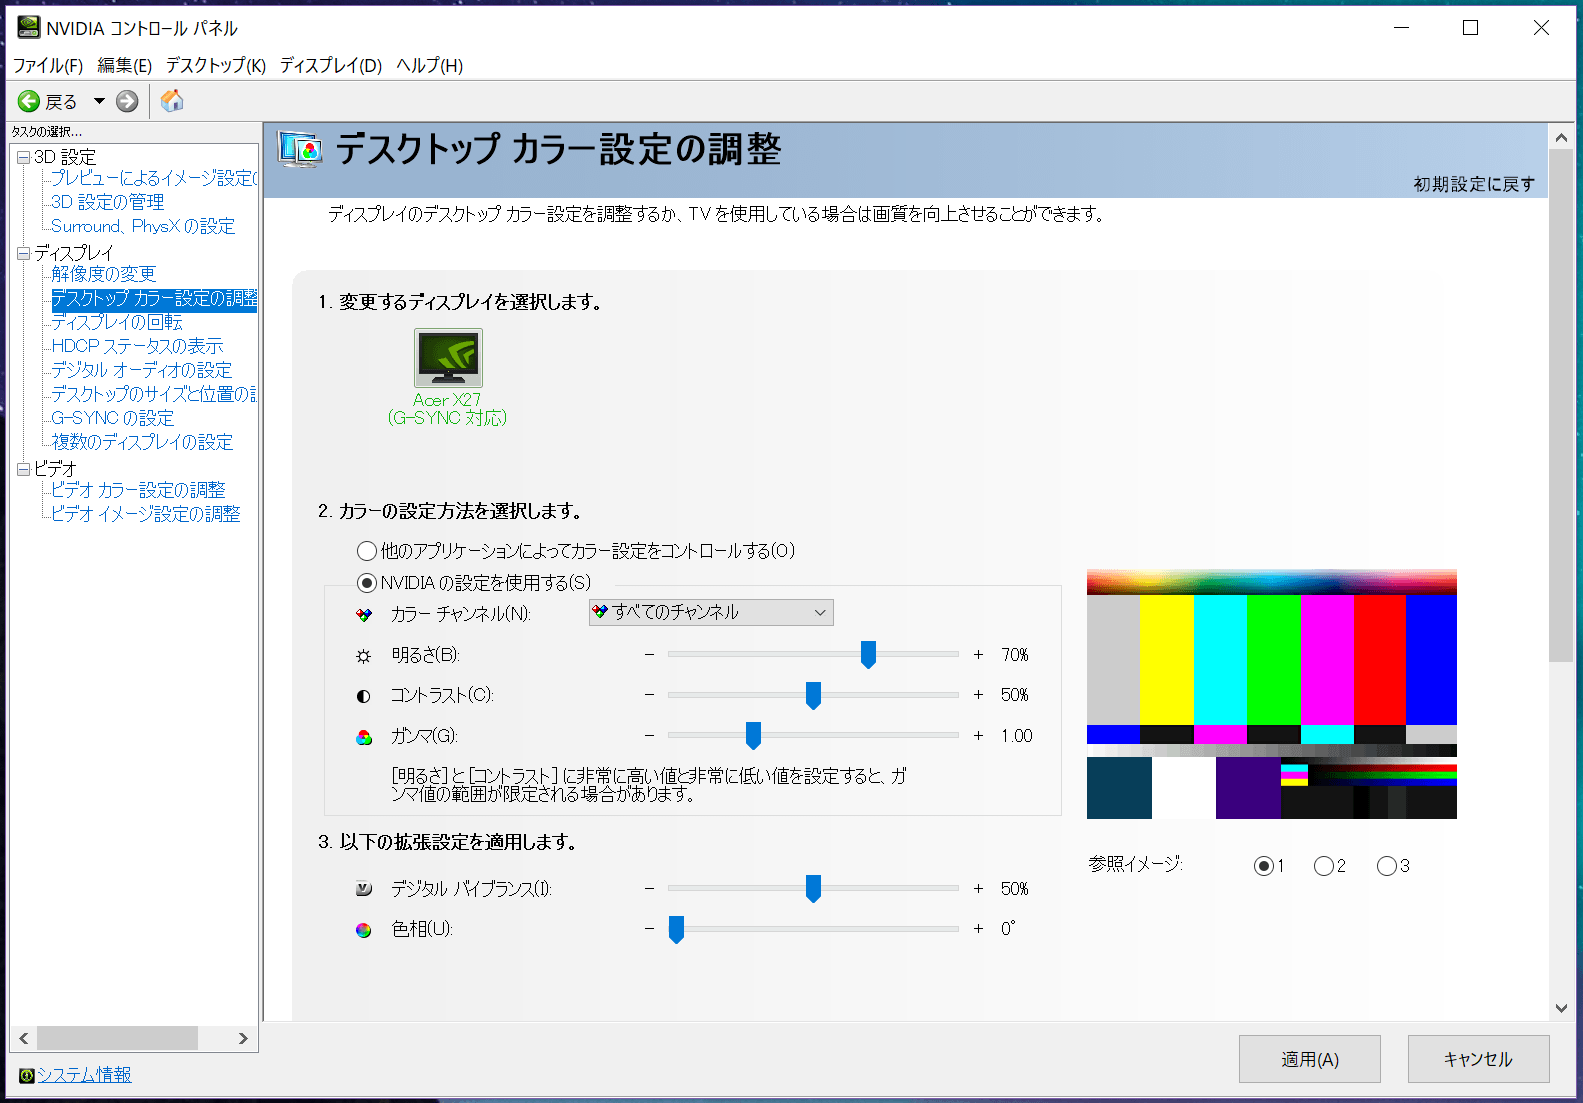The width and height of the screenshot is (1583, 1103).
Task: Open the Back history dropdown arrow
Action: [99, 101]
